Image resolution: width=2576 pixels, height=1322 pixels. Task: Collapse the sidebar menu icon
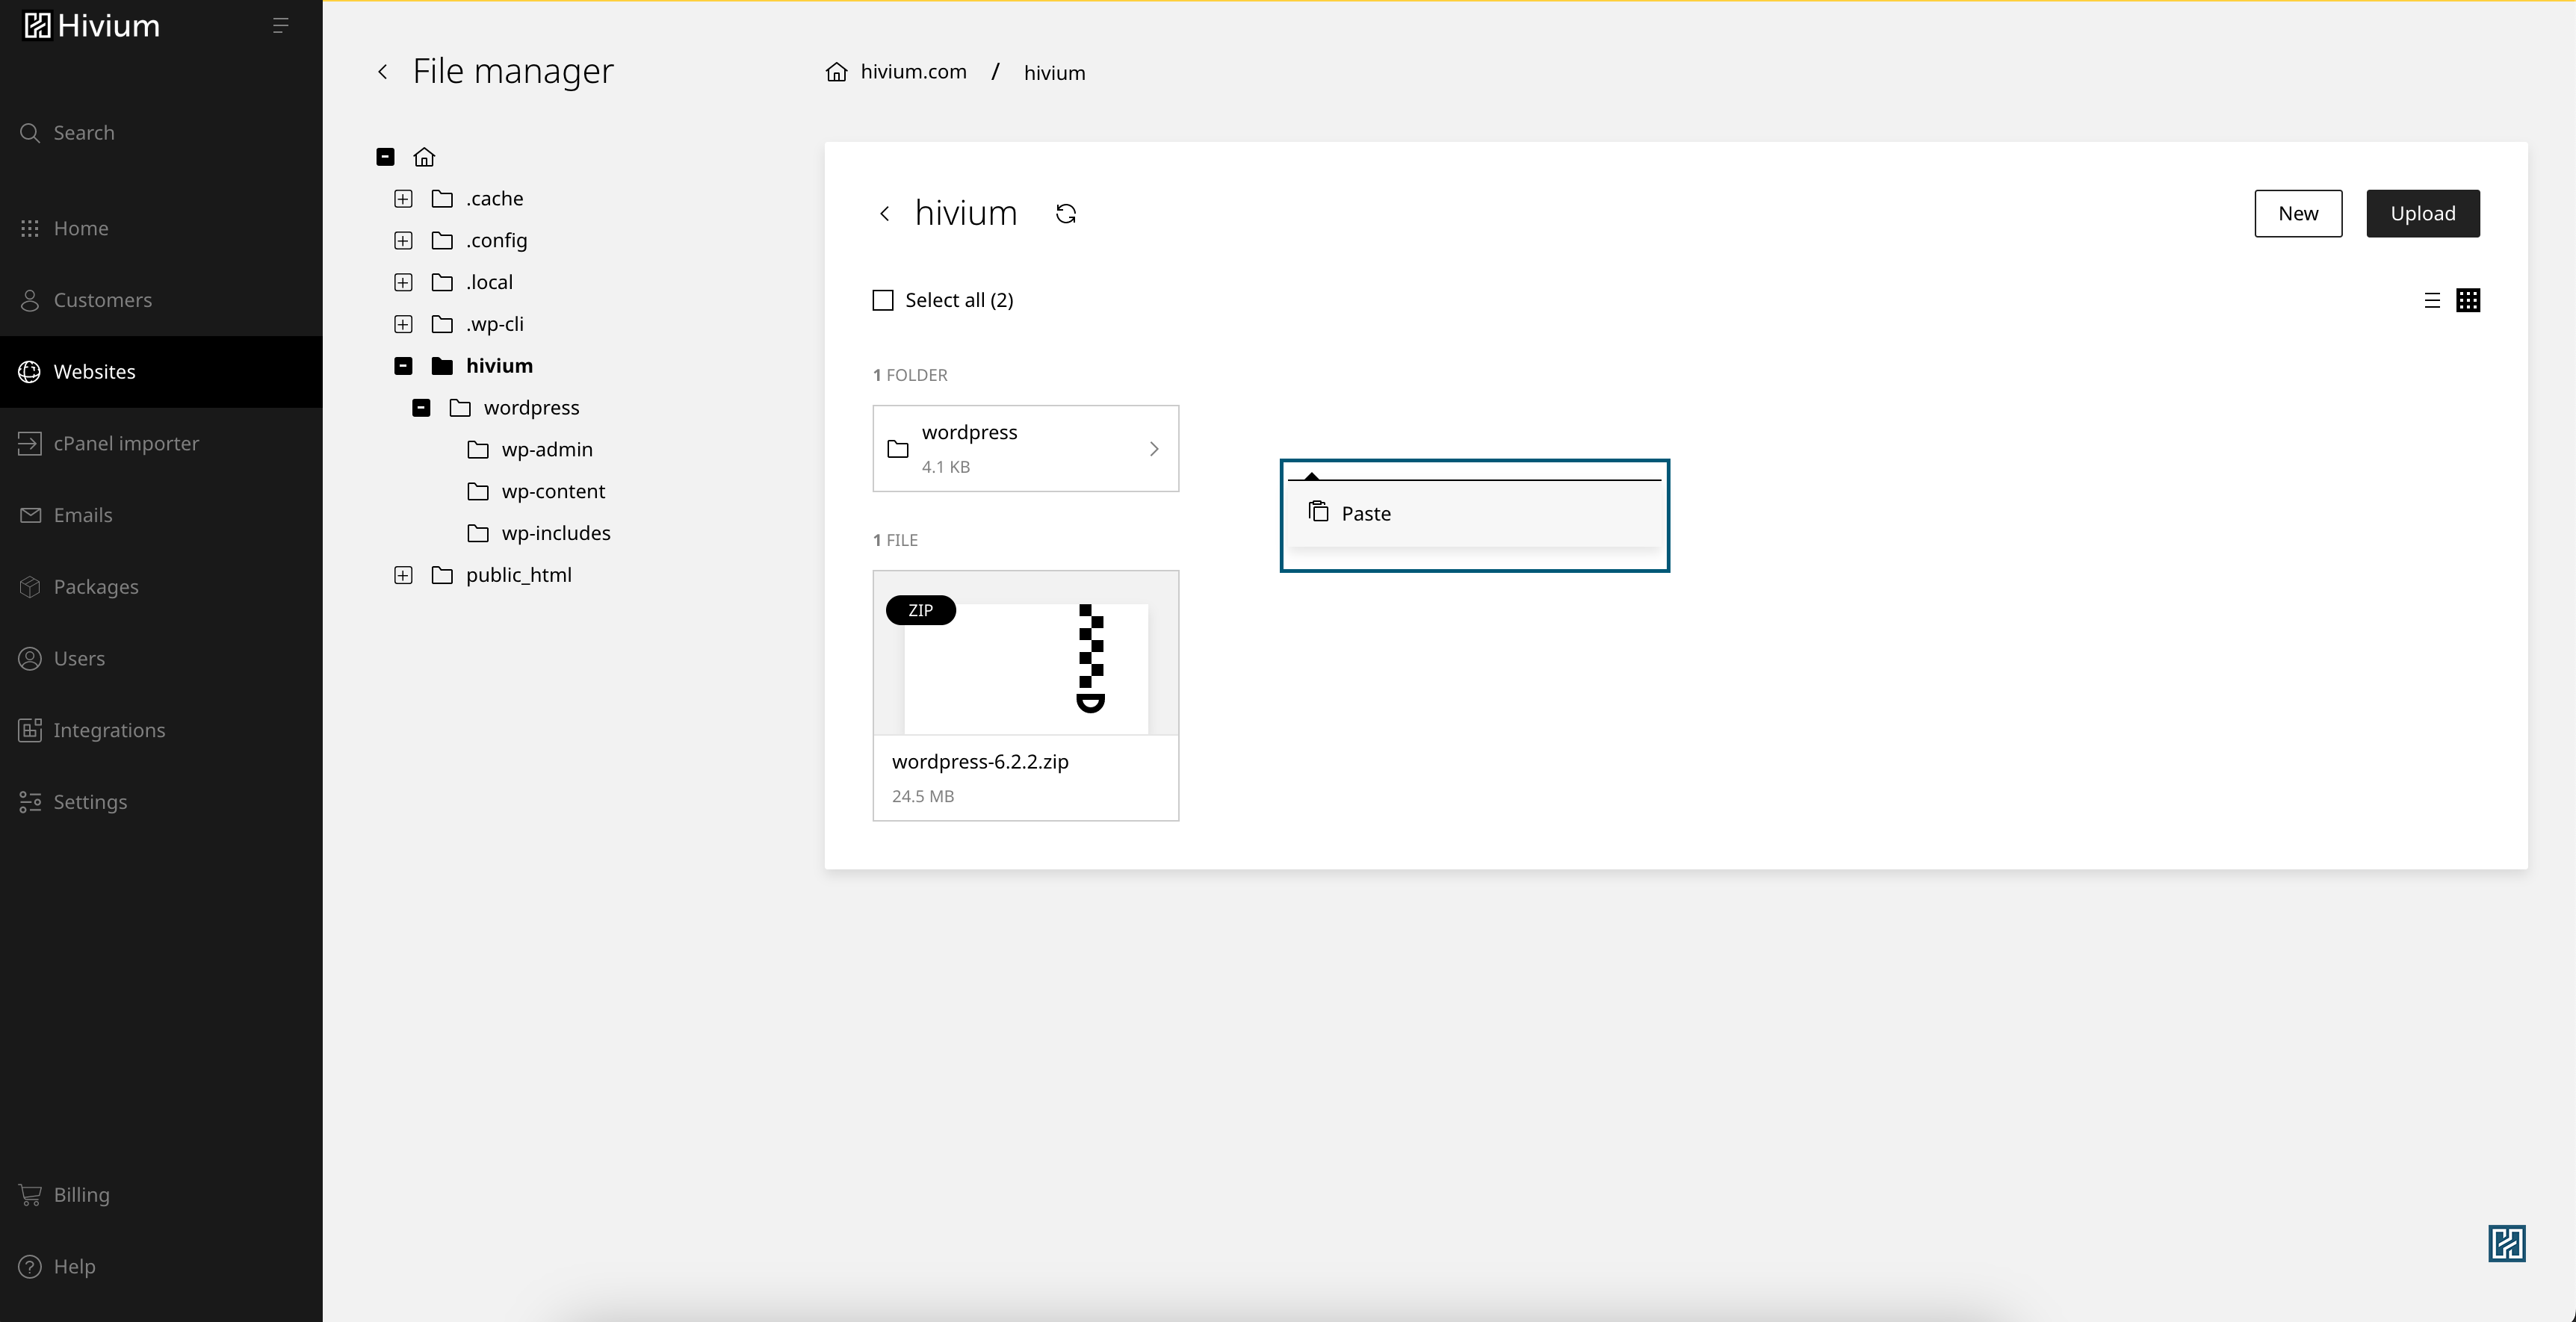(x=281, y=26)
